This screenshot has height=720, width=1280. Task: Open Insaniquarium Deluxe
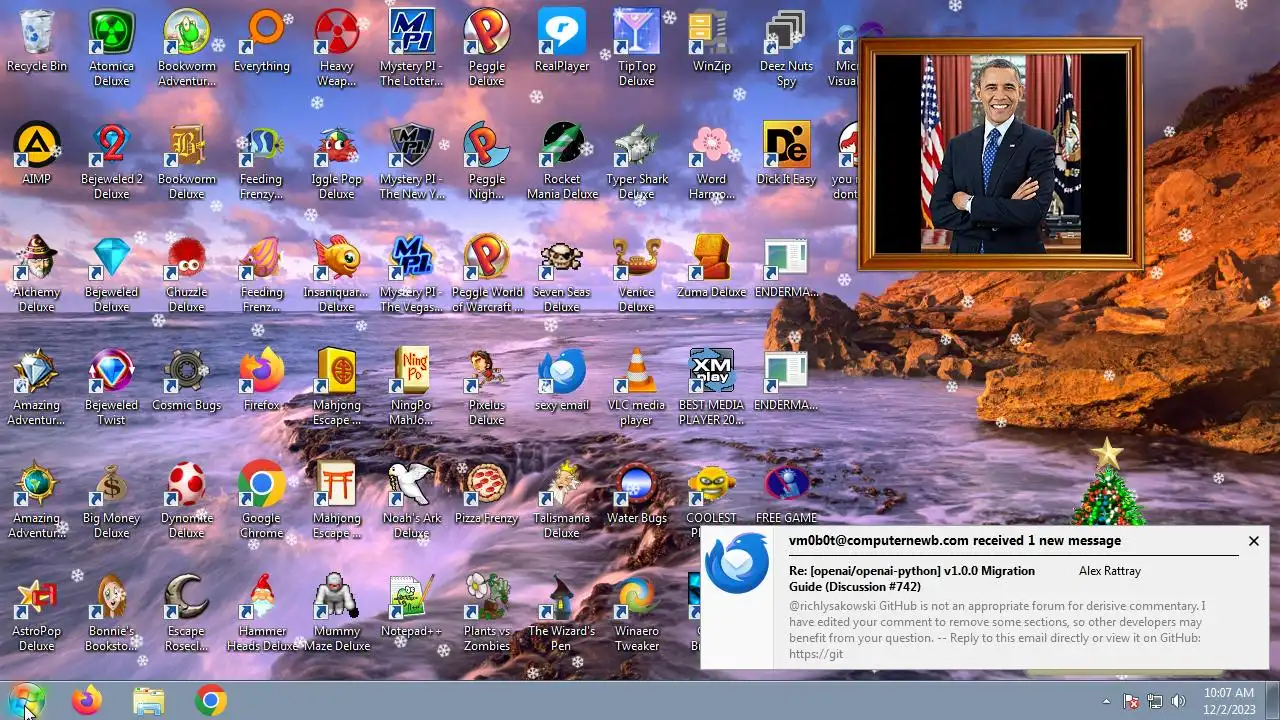pyautogui.click(x=337, y=274)
